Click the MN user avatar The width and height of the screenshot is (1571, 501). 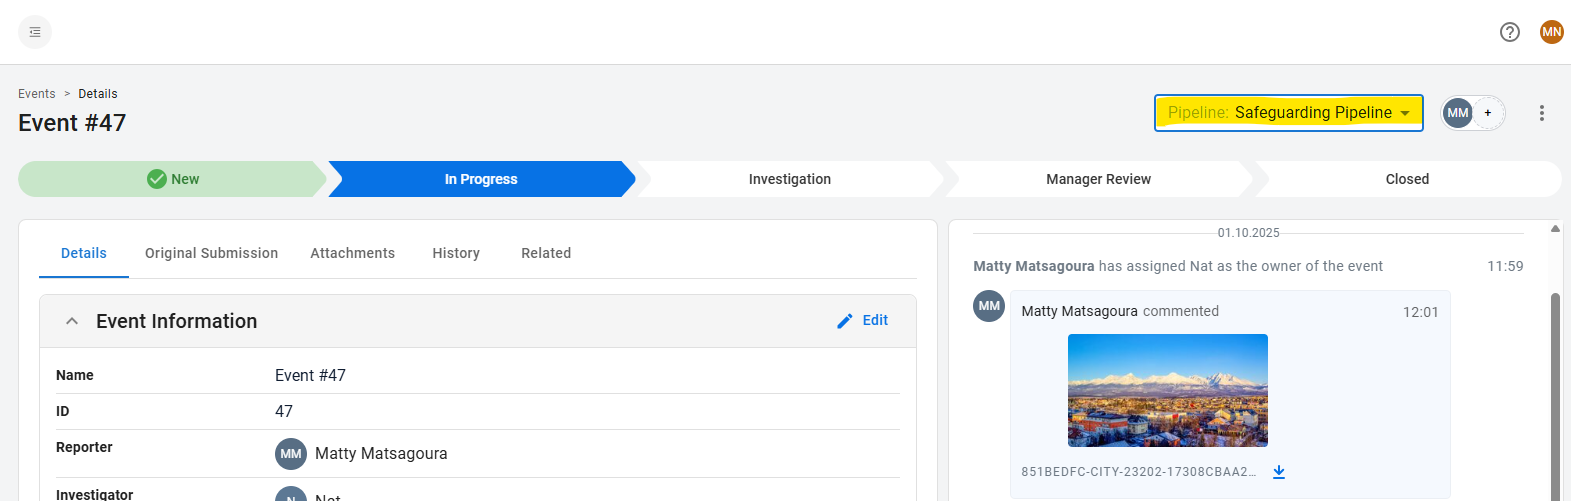coord(1551,32)
